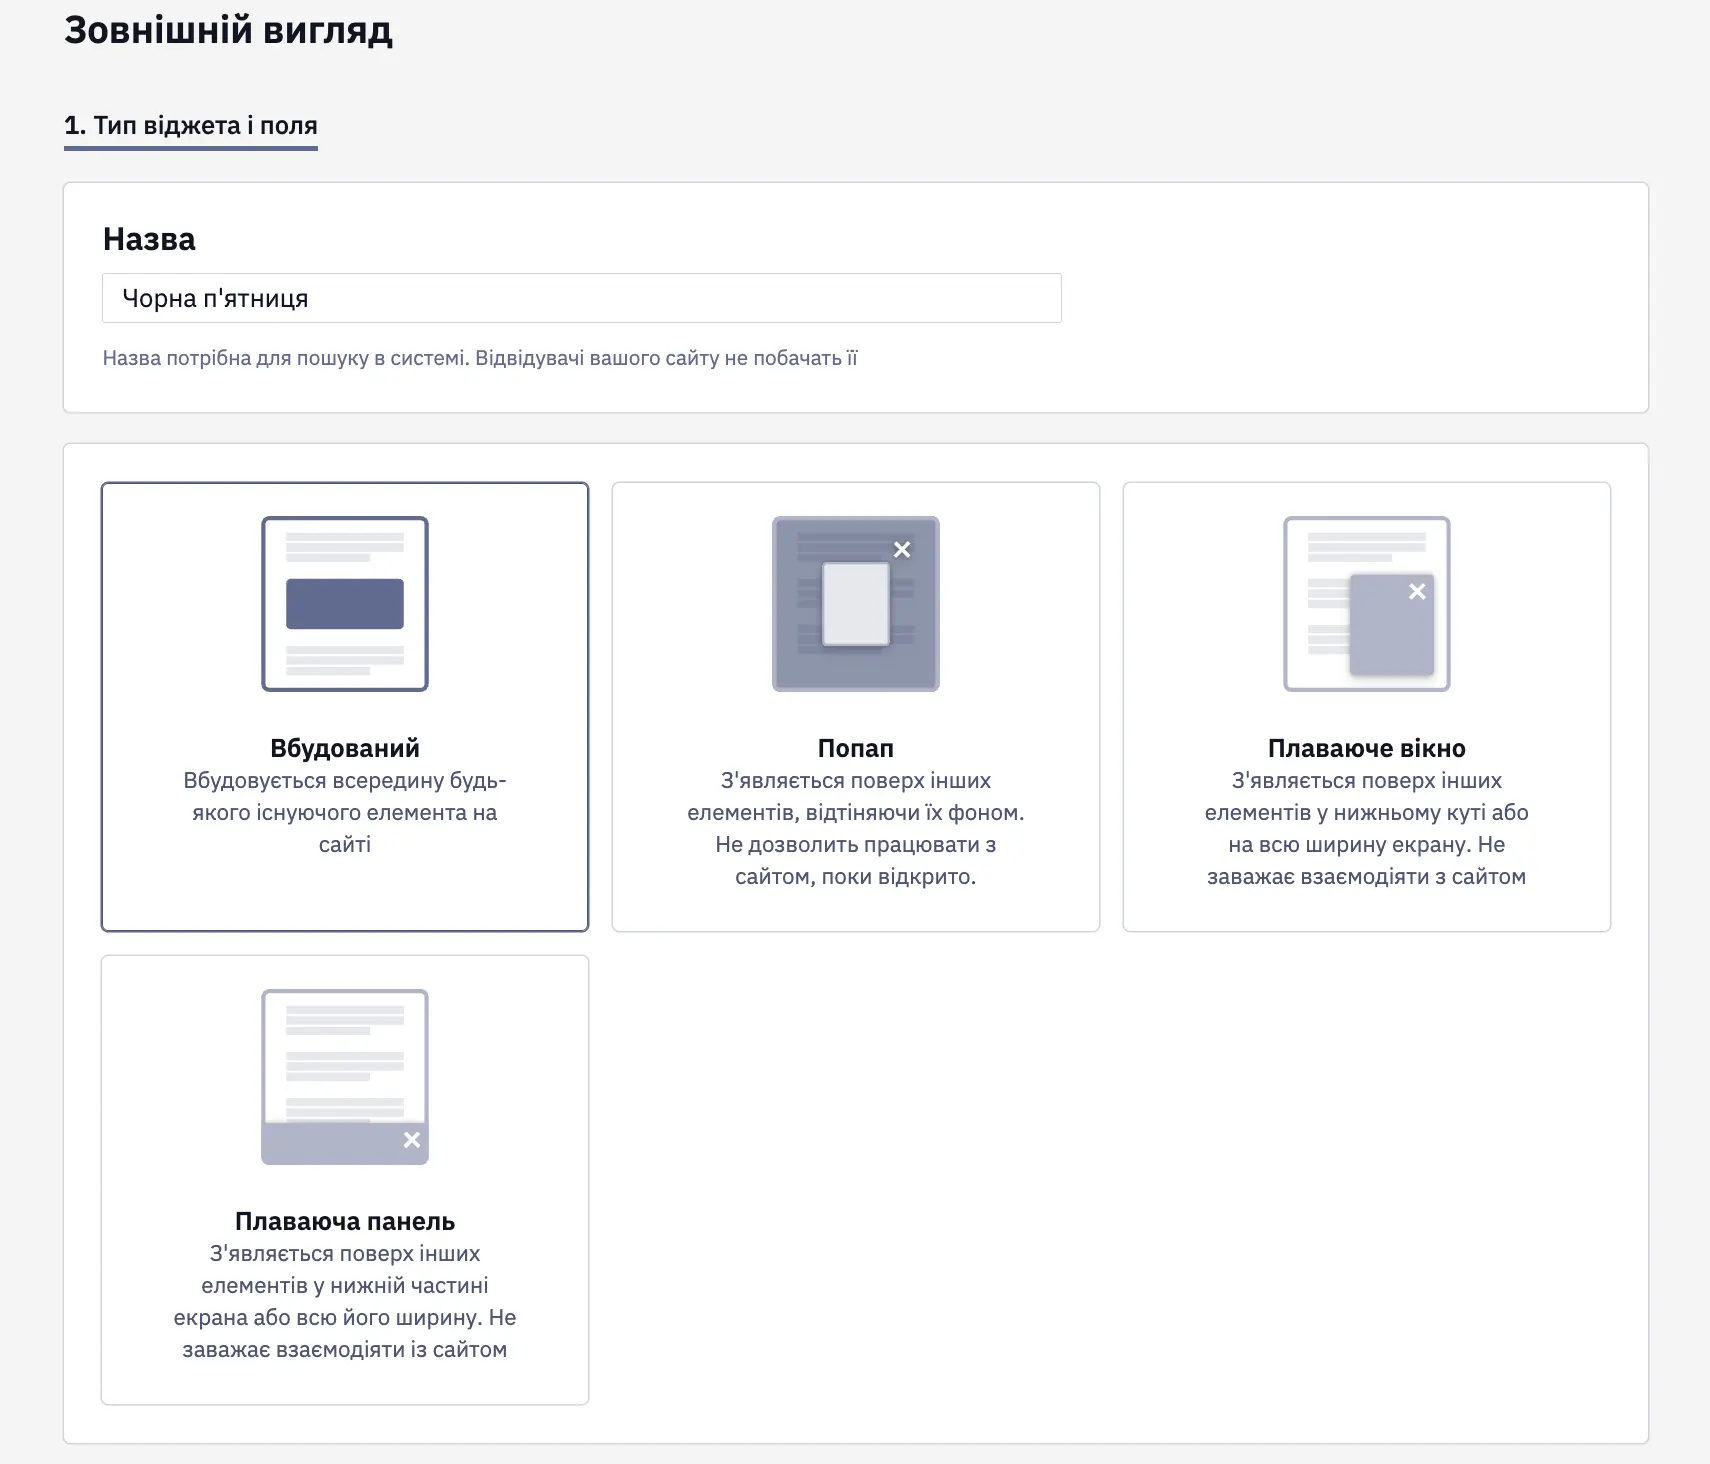The width and height of the screenshot is (1710, 1464).
Task: Click the hint text 'Назва потрібна для пошуку в системі'
Action: point(285,358)
